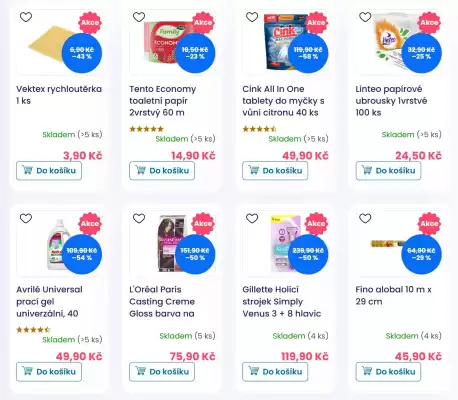458x400 pixels.
Task: Toggle wishlist heart on Tento Economy toilet paper
Action: (139, 17)
